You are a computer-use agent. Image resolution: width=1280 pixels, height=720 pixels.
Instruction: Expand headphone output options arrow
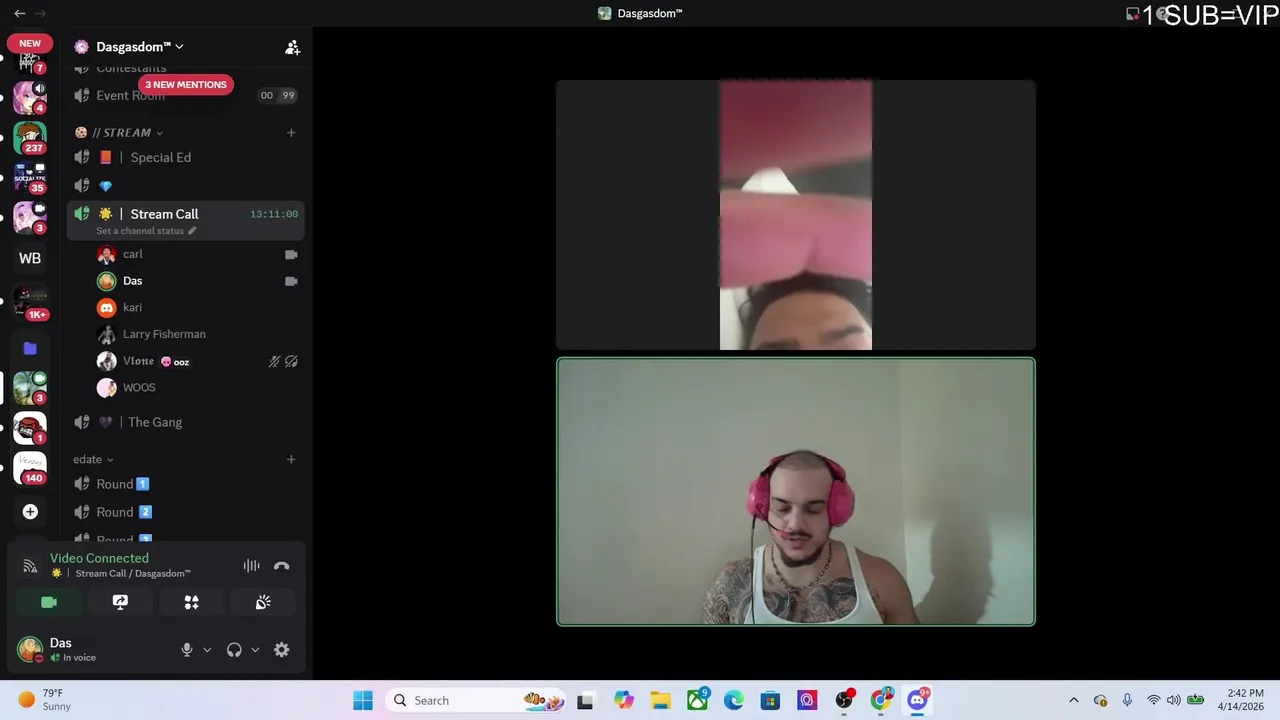[255, 650]
